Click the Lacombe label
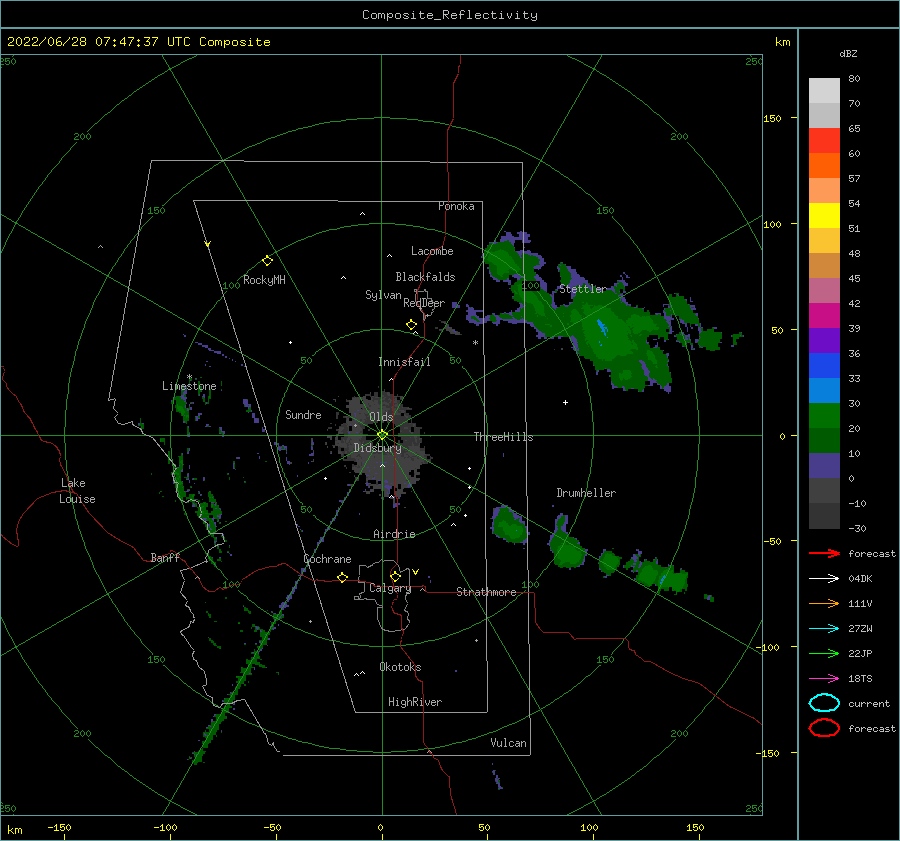 click(432, 251)
